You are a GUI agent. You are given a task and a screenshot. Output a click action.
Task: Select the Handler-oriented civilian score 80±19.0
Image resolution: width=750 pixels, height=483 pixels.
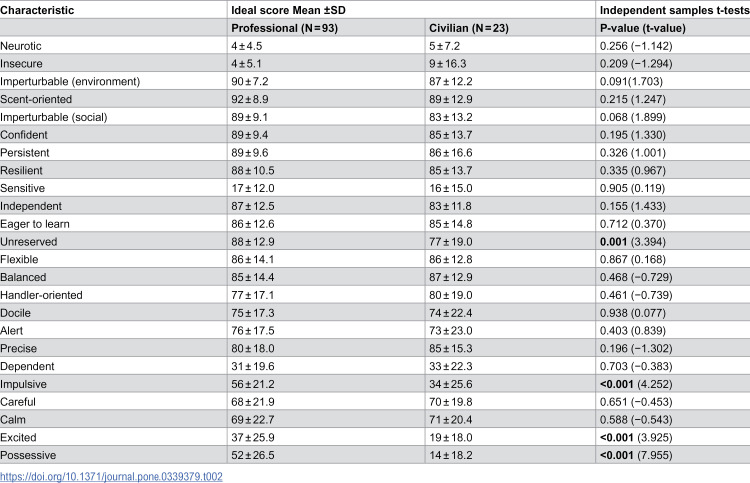tap(451, 295)
